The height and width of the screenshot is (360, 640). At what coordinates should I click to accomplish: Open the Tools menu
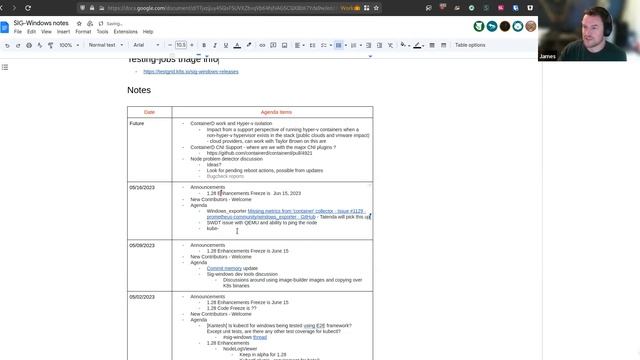(102, 32)
